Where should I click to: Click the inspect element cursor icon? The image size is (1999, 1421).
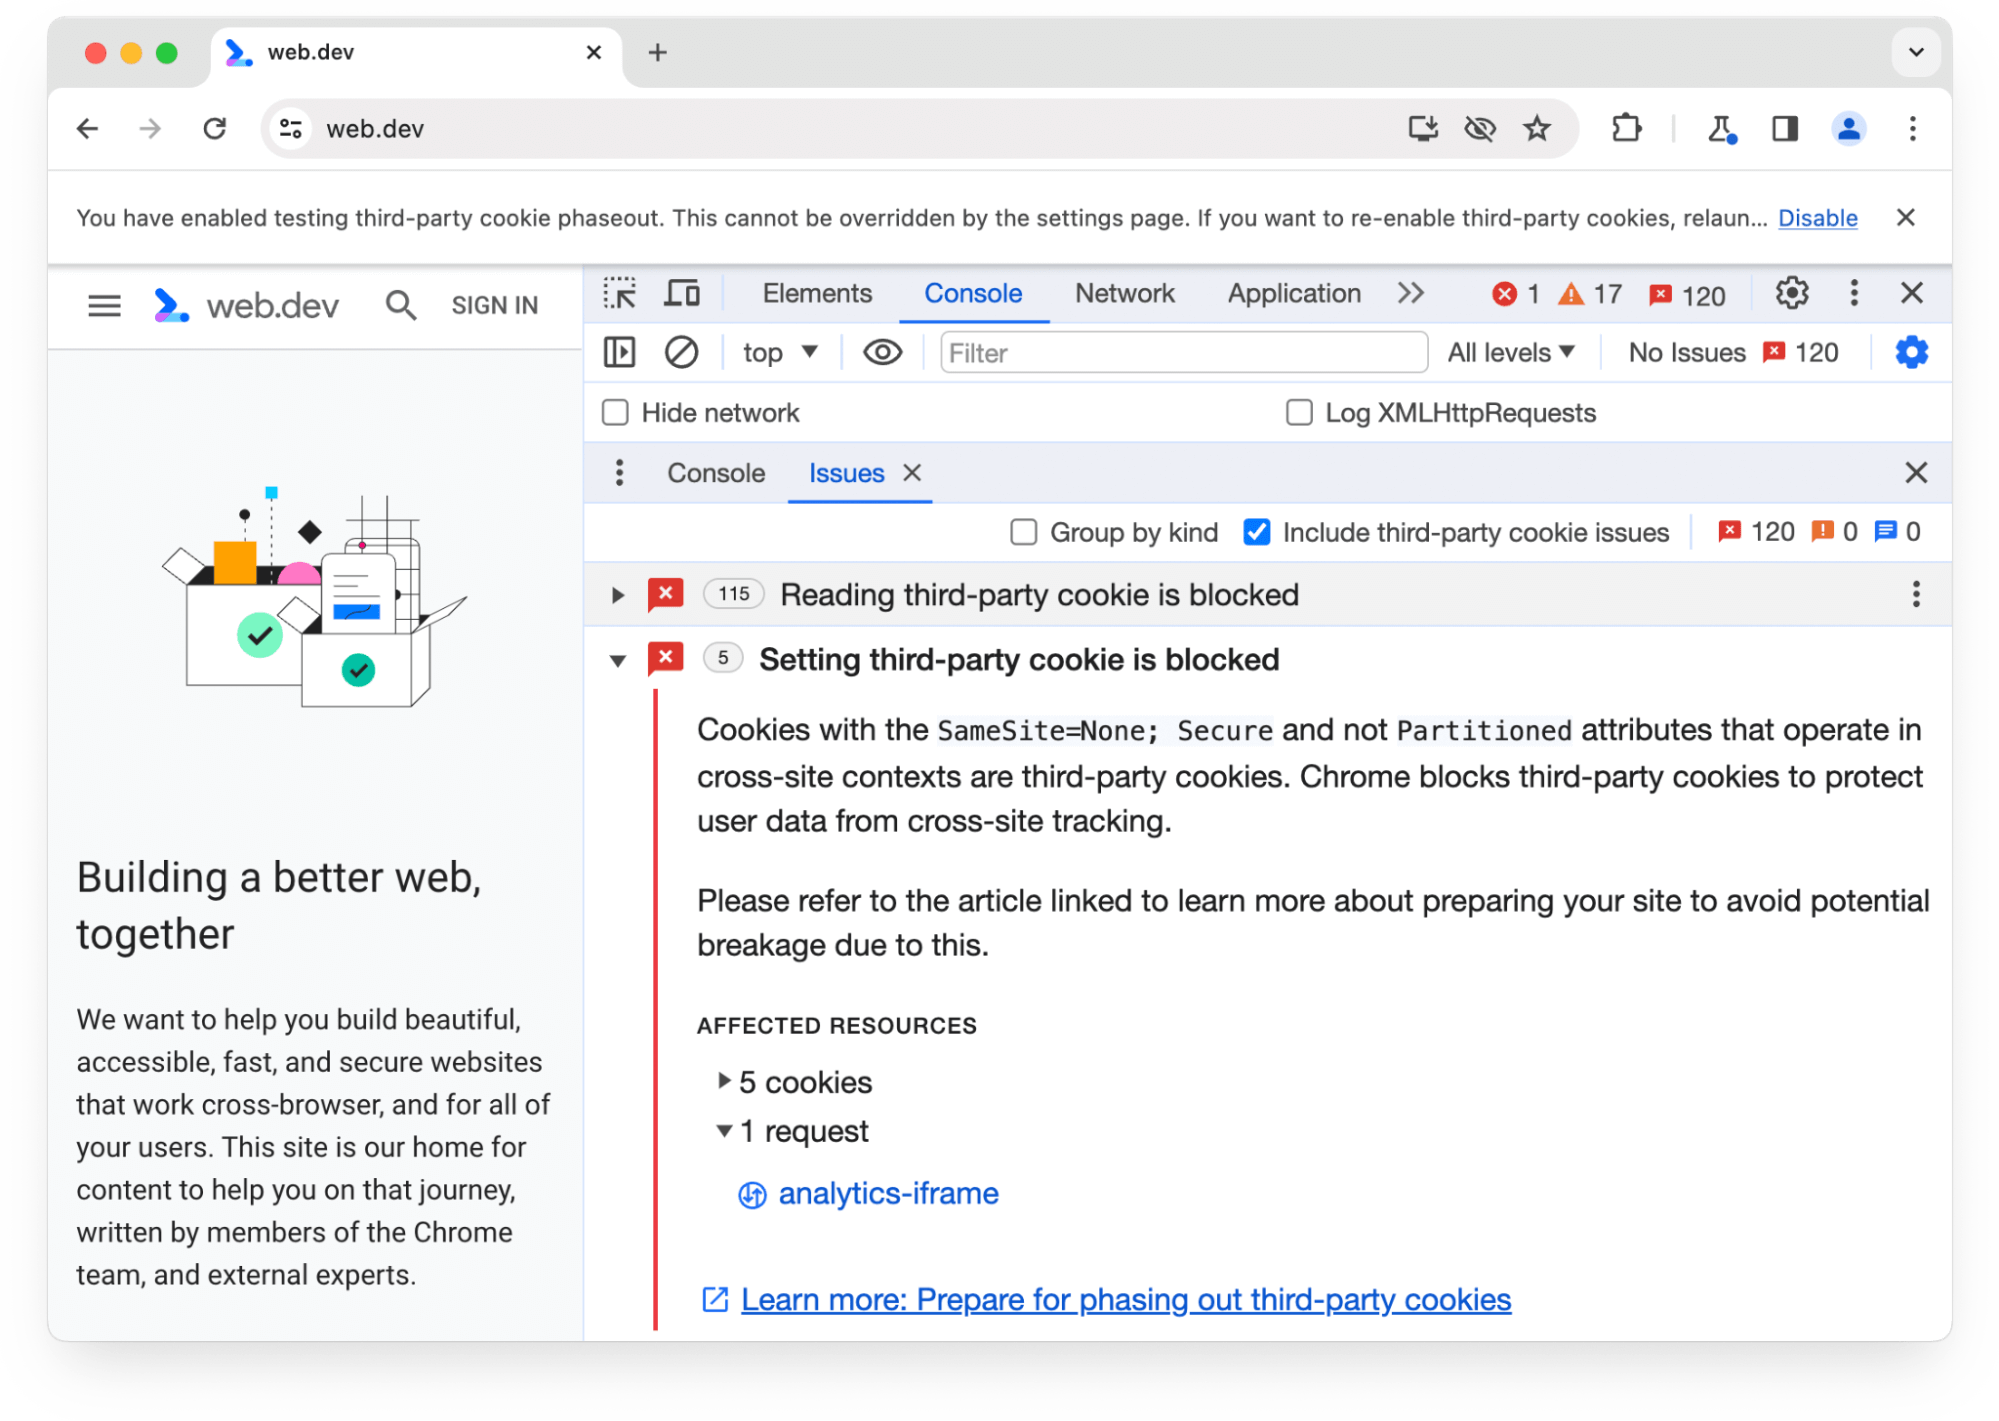(x=620, y=295)
